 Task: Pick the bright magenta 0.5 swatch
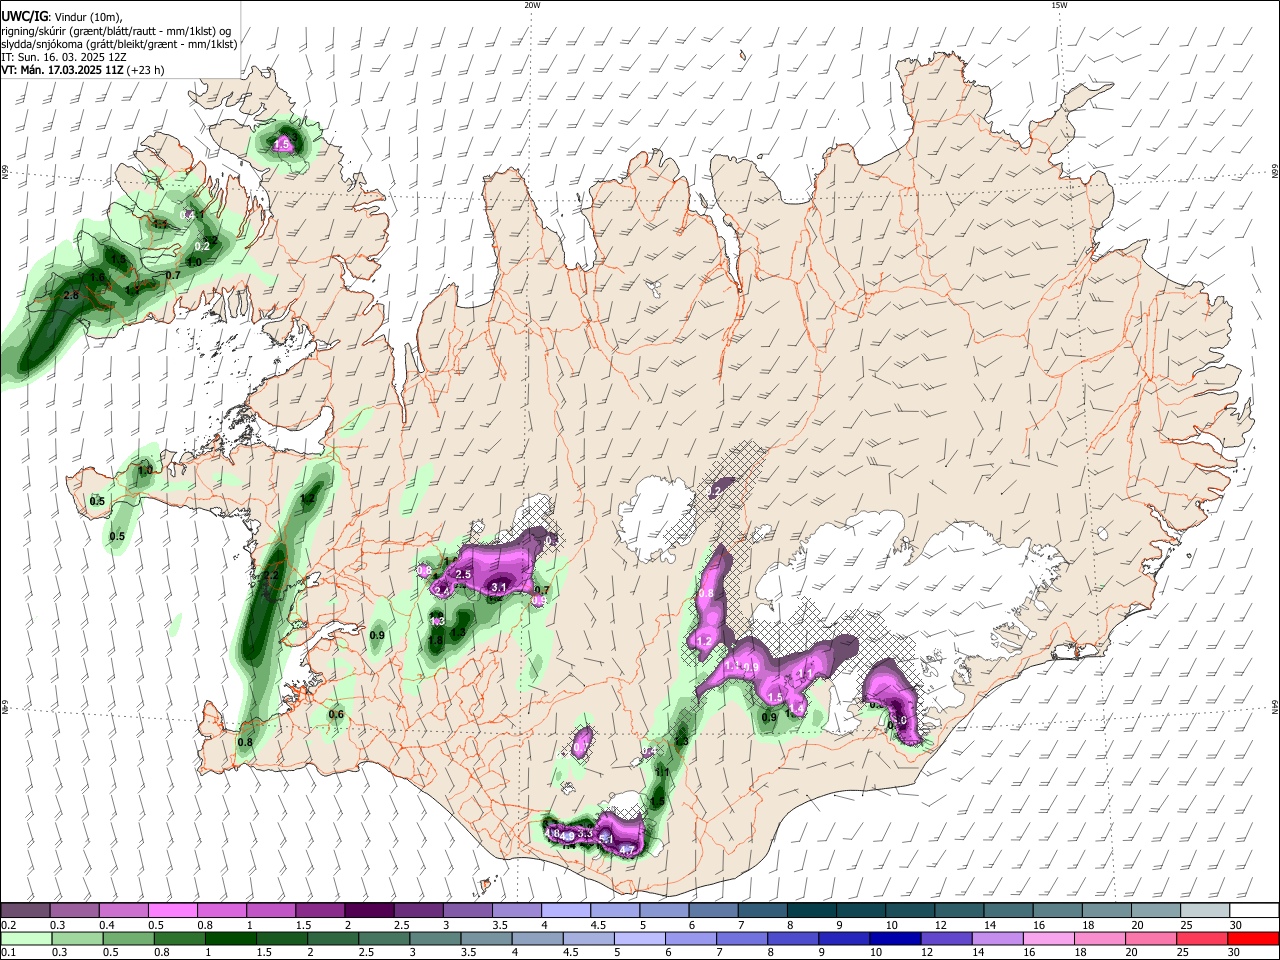point(172,911)
